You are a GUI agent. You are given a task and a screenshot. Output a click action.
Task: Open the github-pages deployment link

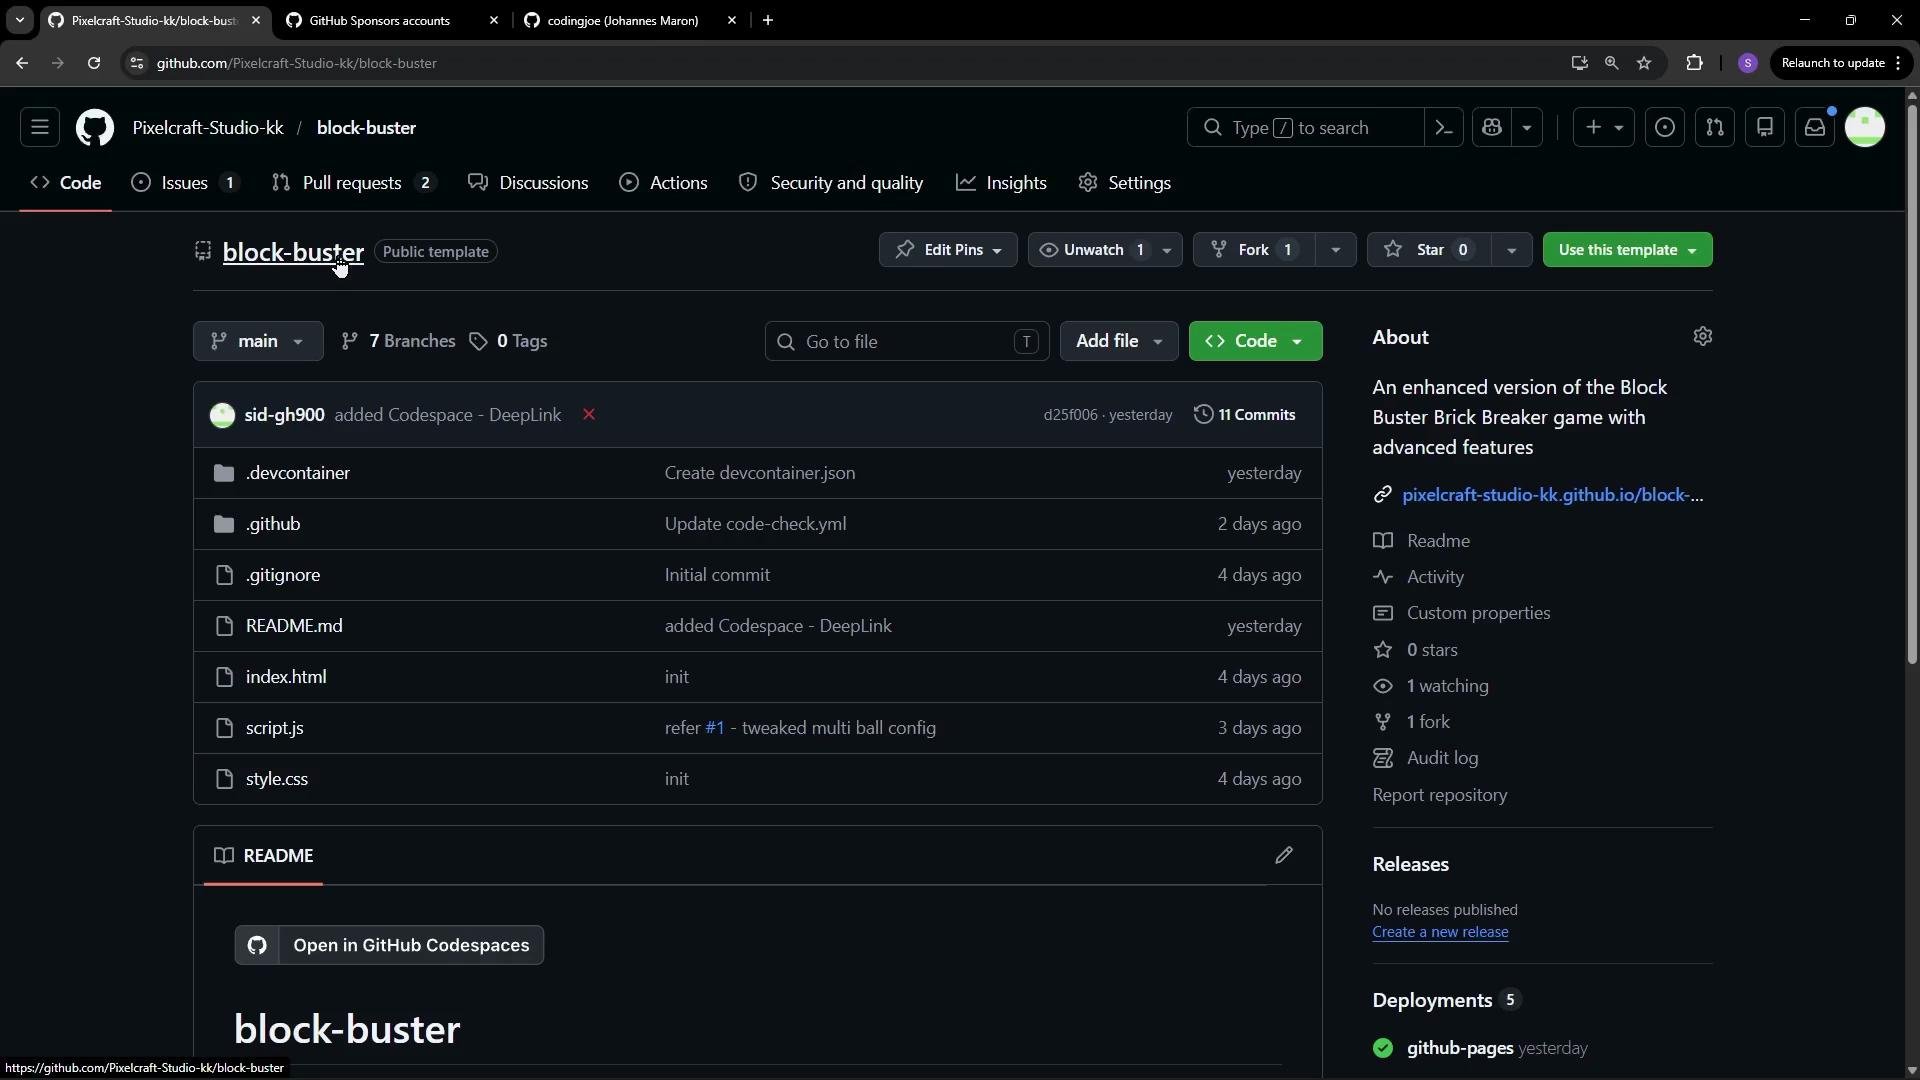(1459, 1048)
